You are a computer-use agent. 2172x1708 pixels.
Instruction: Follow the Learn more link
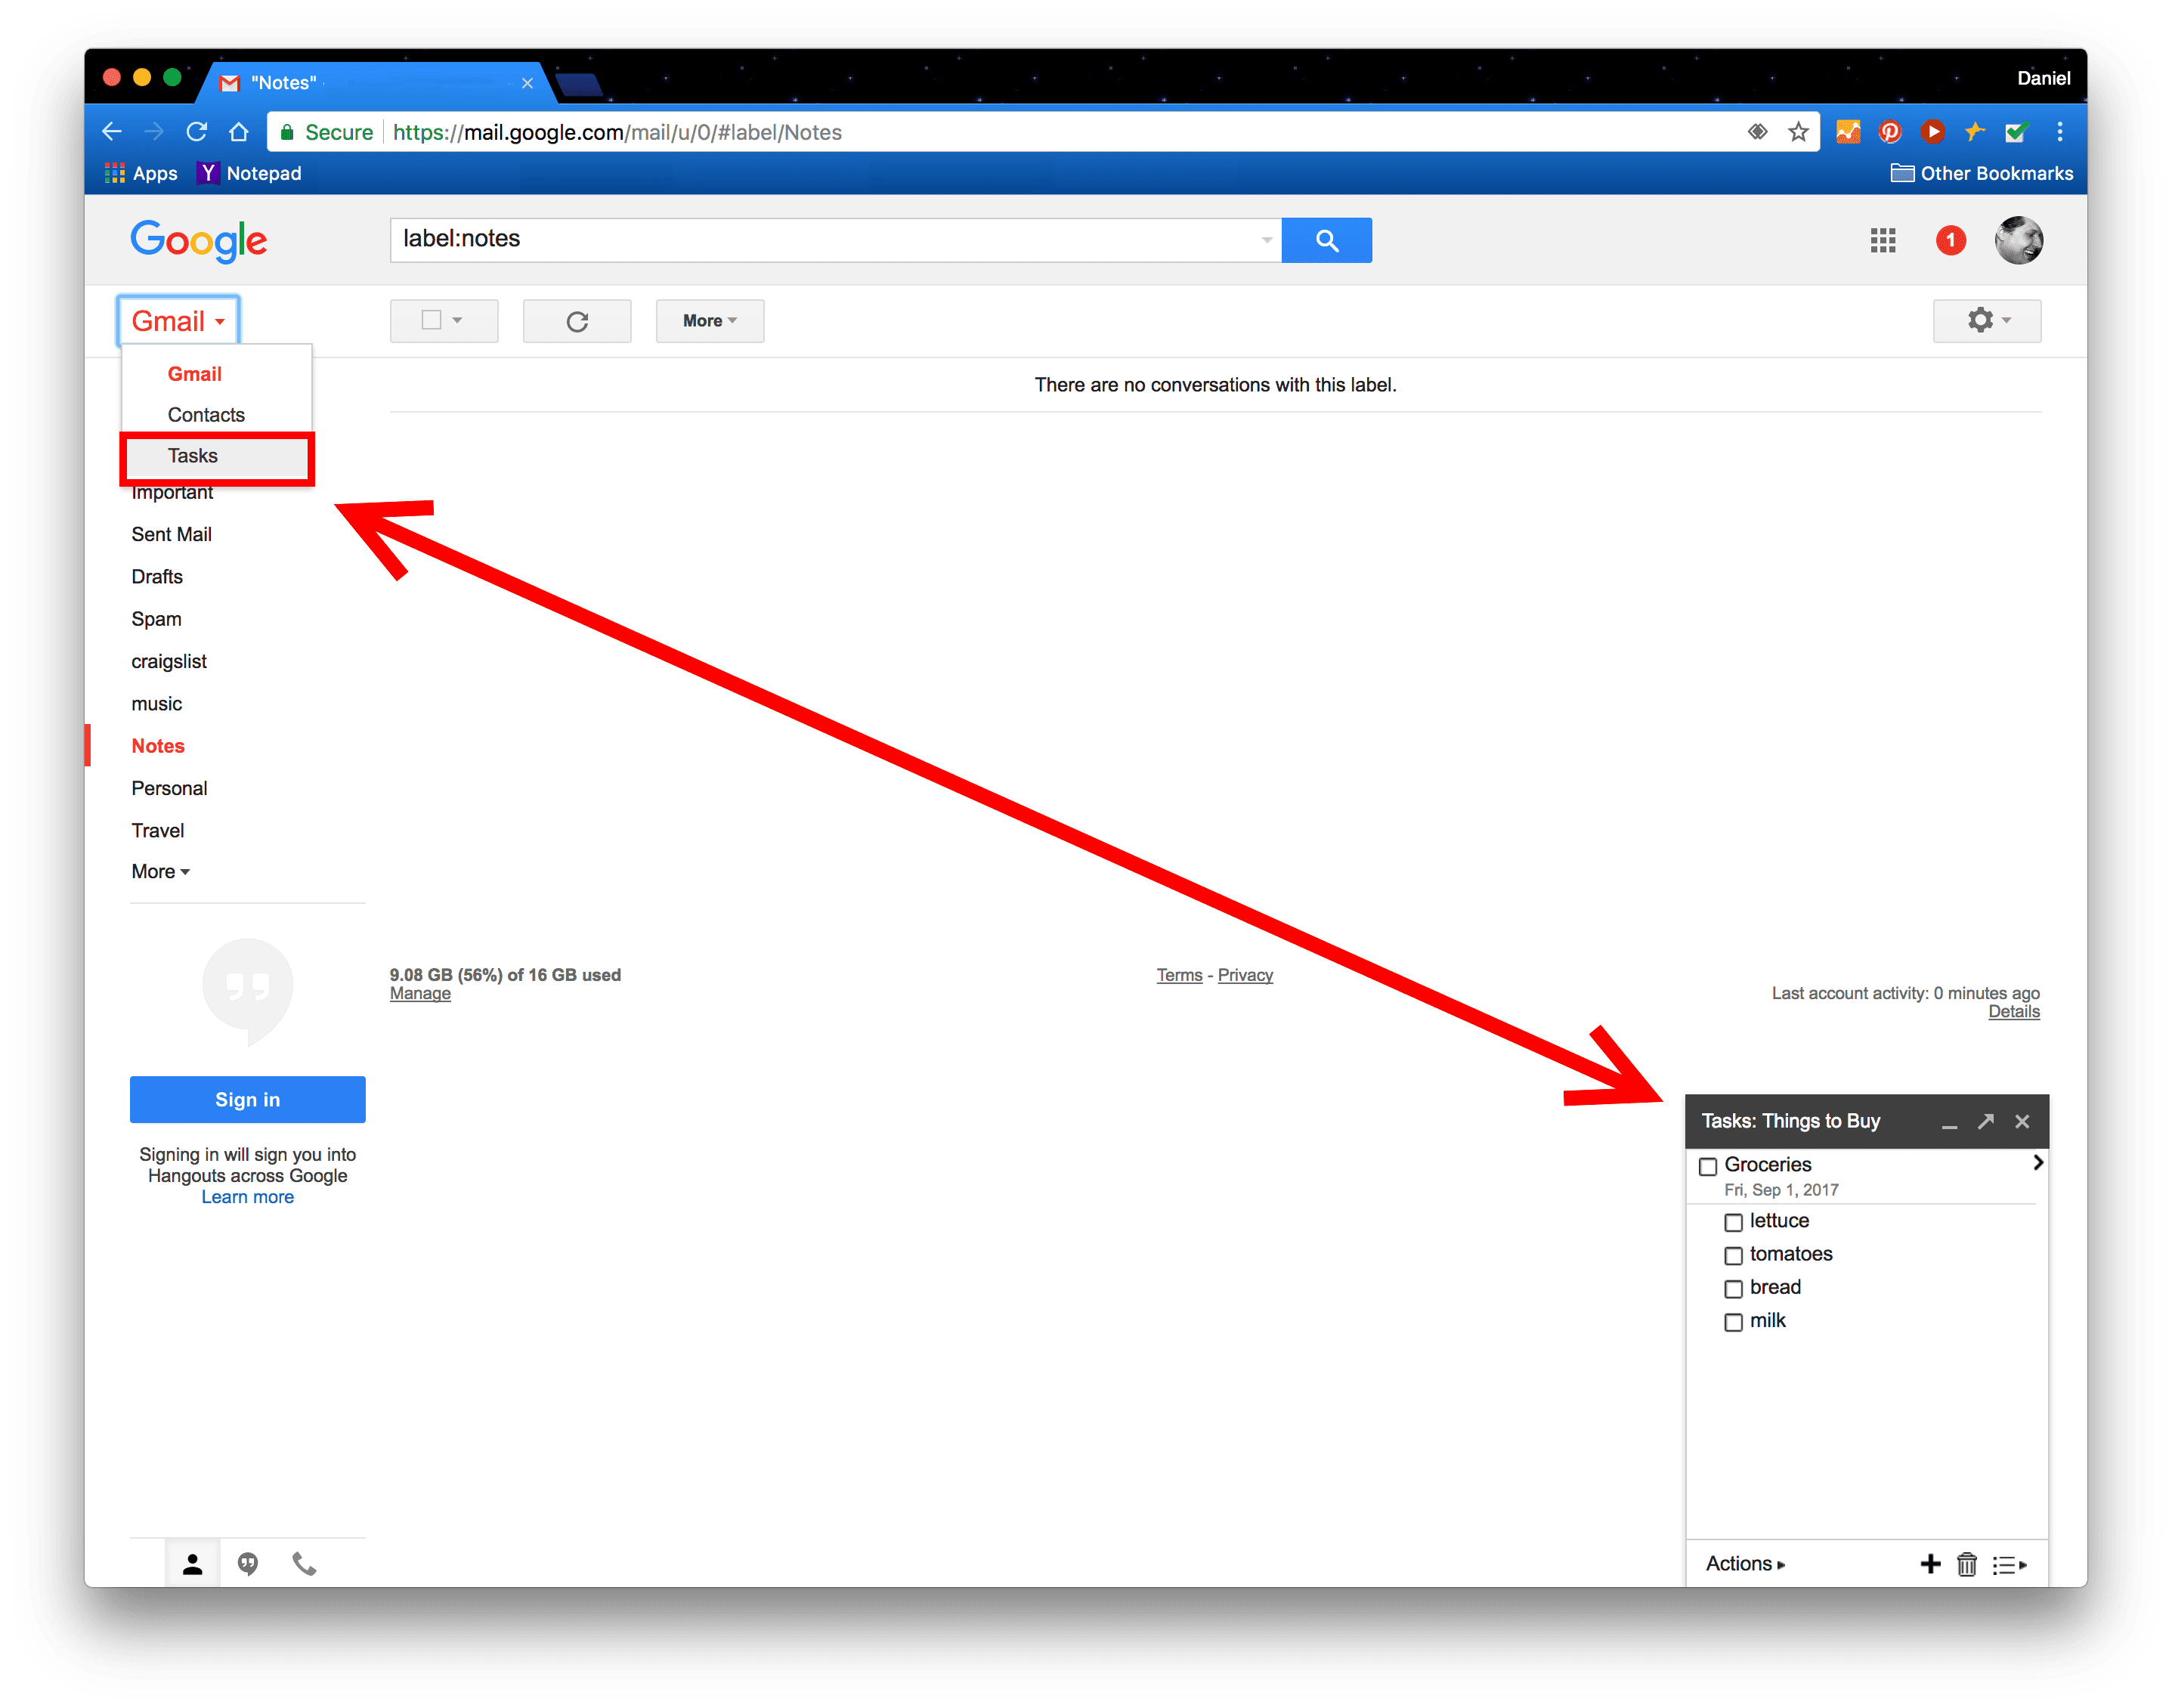[x=248, y=1197]
